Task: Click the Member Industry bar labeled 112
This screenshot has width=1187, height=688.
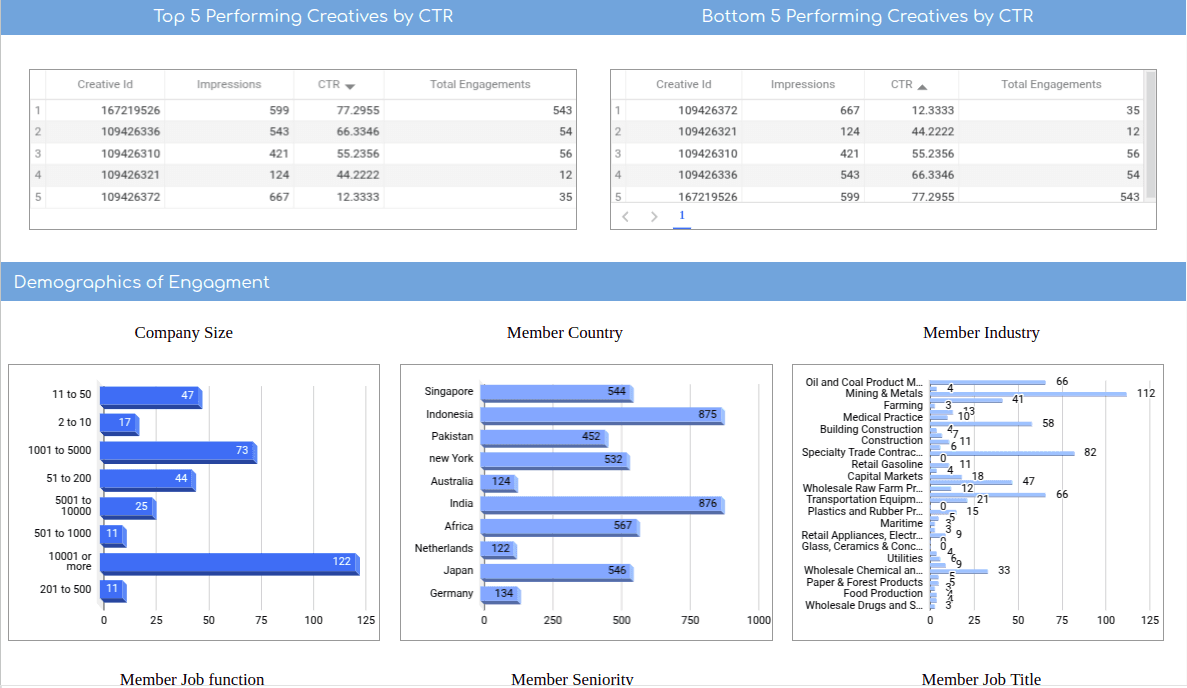Action: tap(1028, 394)
